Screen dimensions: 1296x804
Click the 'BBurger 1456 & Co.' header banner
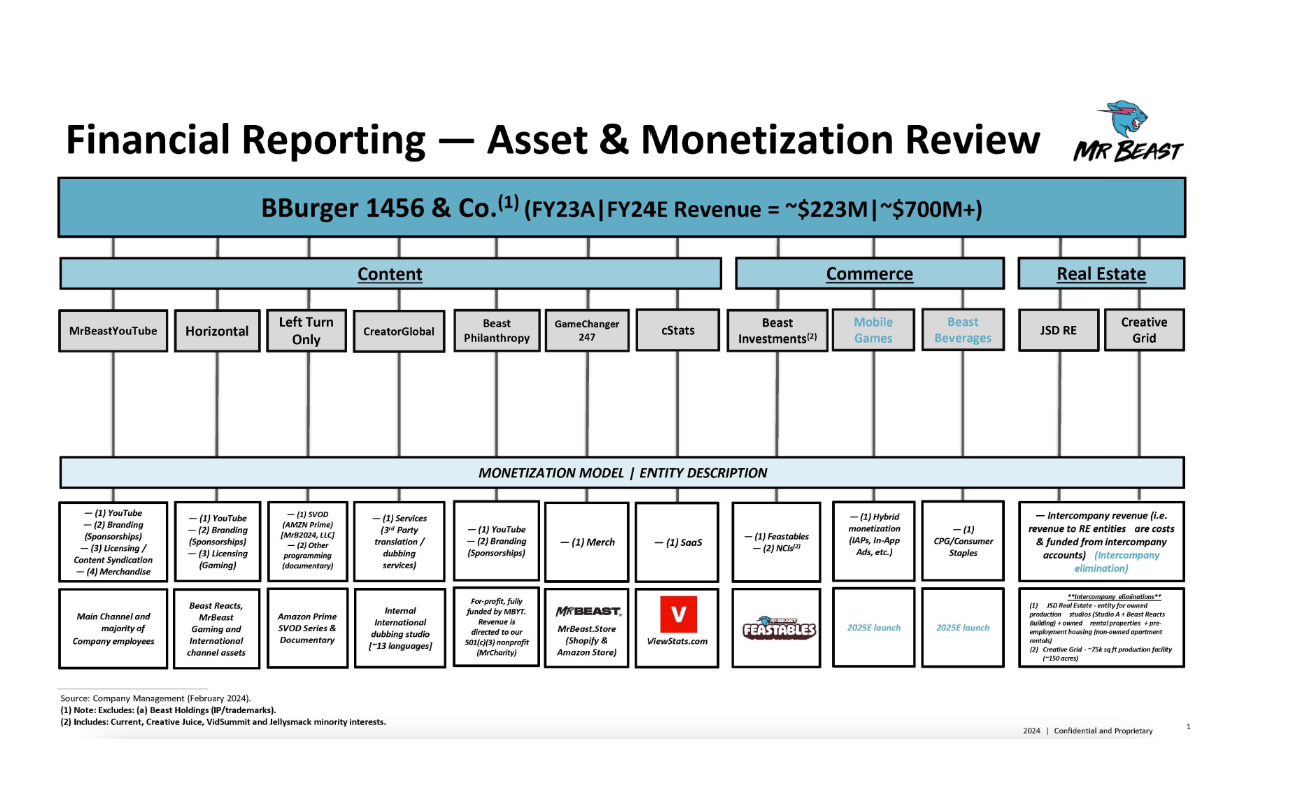pos(621,208)
